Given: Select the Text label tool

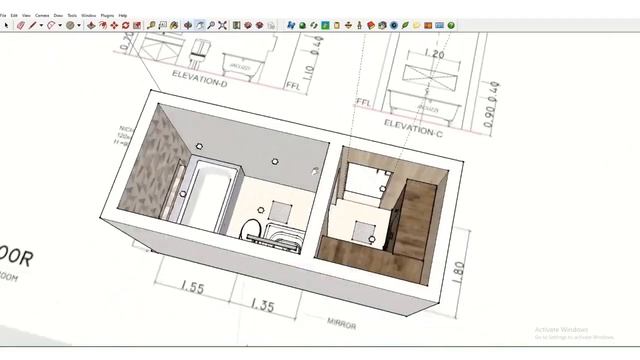Looking at the screenshot, I should [x=163, y=25].
